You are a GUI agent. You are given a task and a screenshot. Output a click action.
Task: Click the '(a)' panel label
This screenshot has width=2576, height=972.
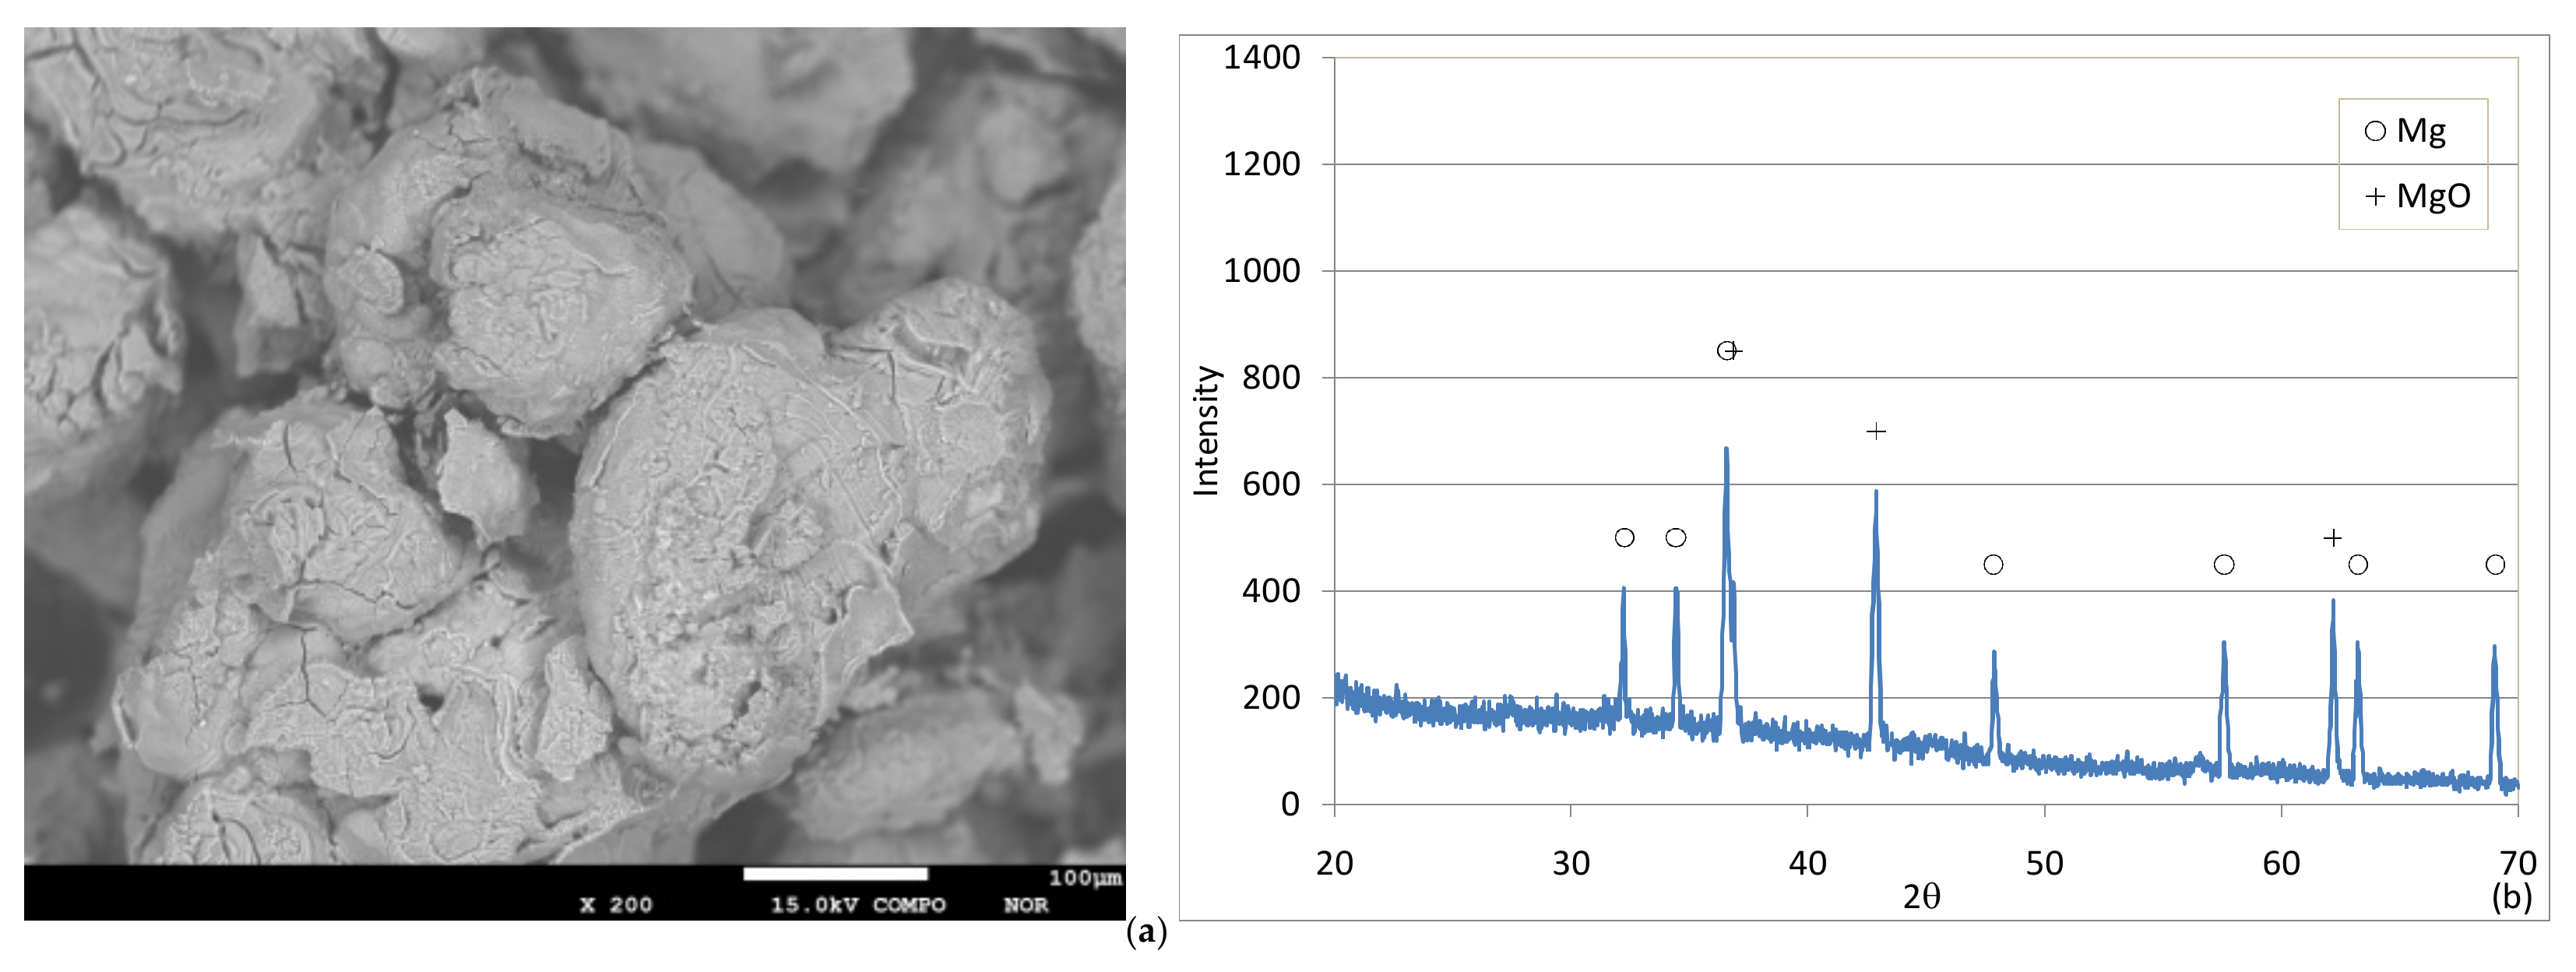(x=1146, y=932)
